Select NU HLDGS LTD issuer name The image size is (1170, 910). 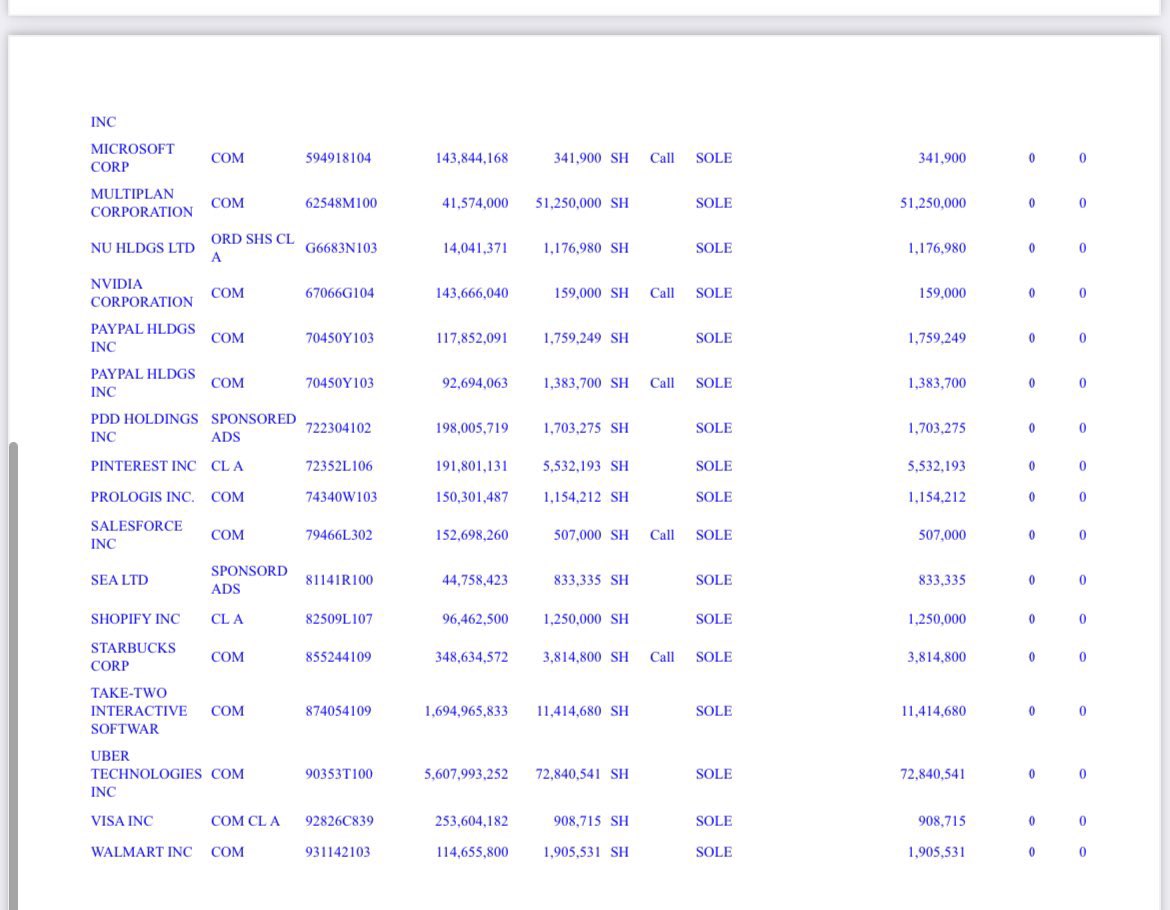[143, 248]
